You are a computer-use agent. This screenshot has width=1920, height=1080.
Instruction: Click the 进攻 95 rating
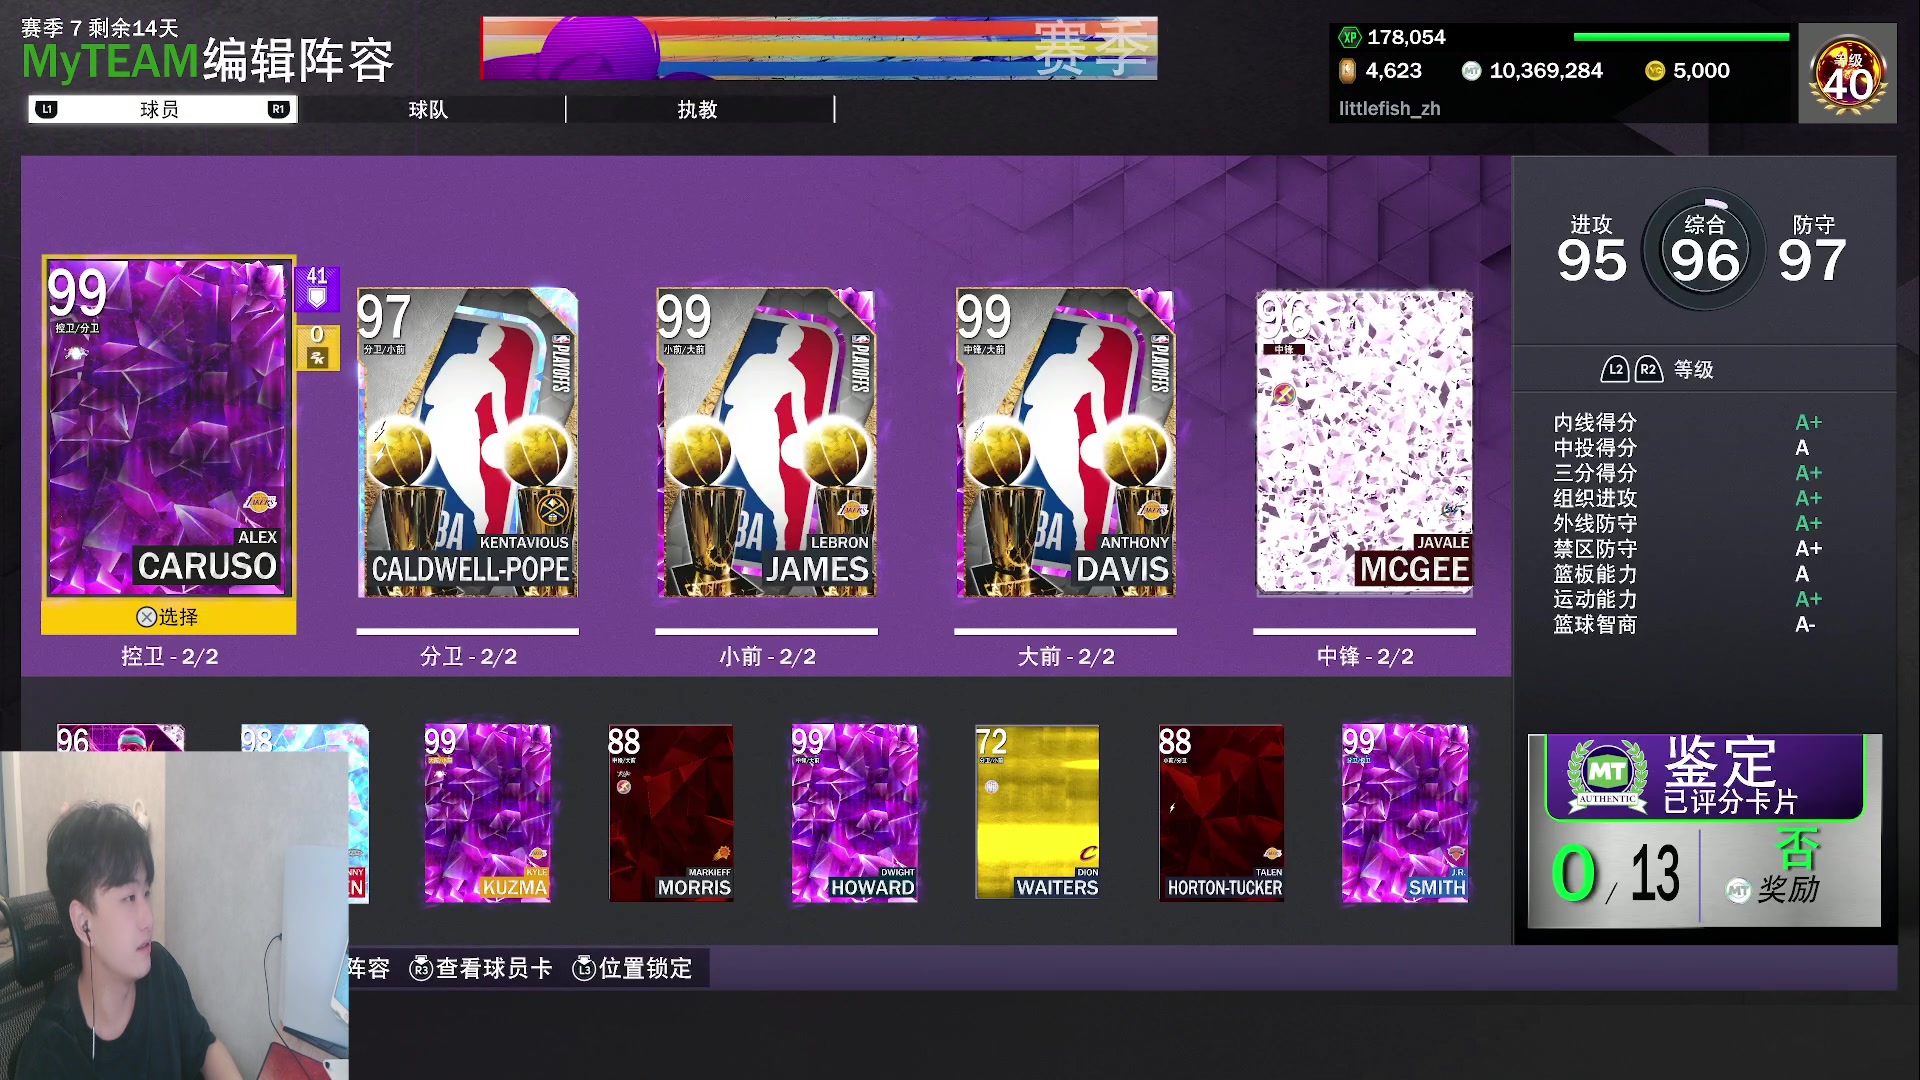1591,249
